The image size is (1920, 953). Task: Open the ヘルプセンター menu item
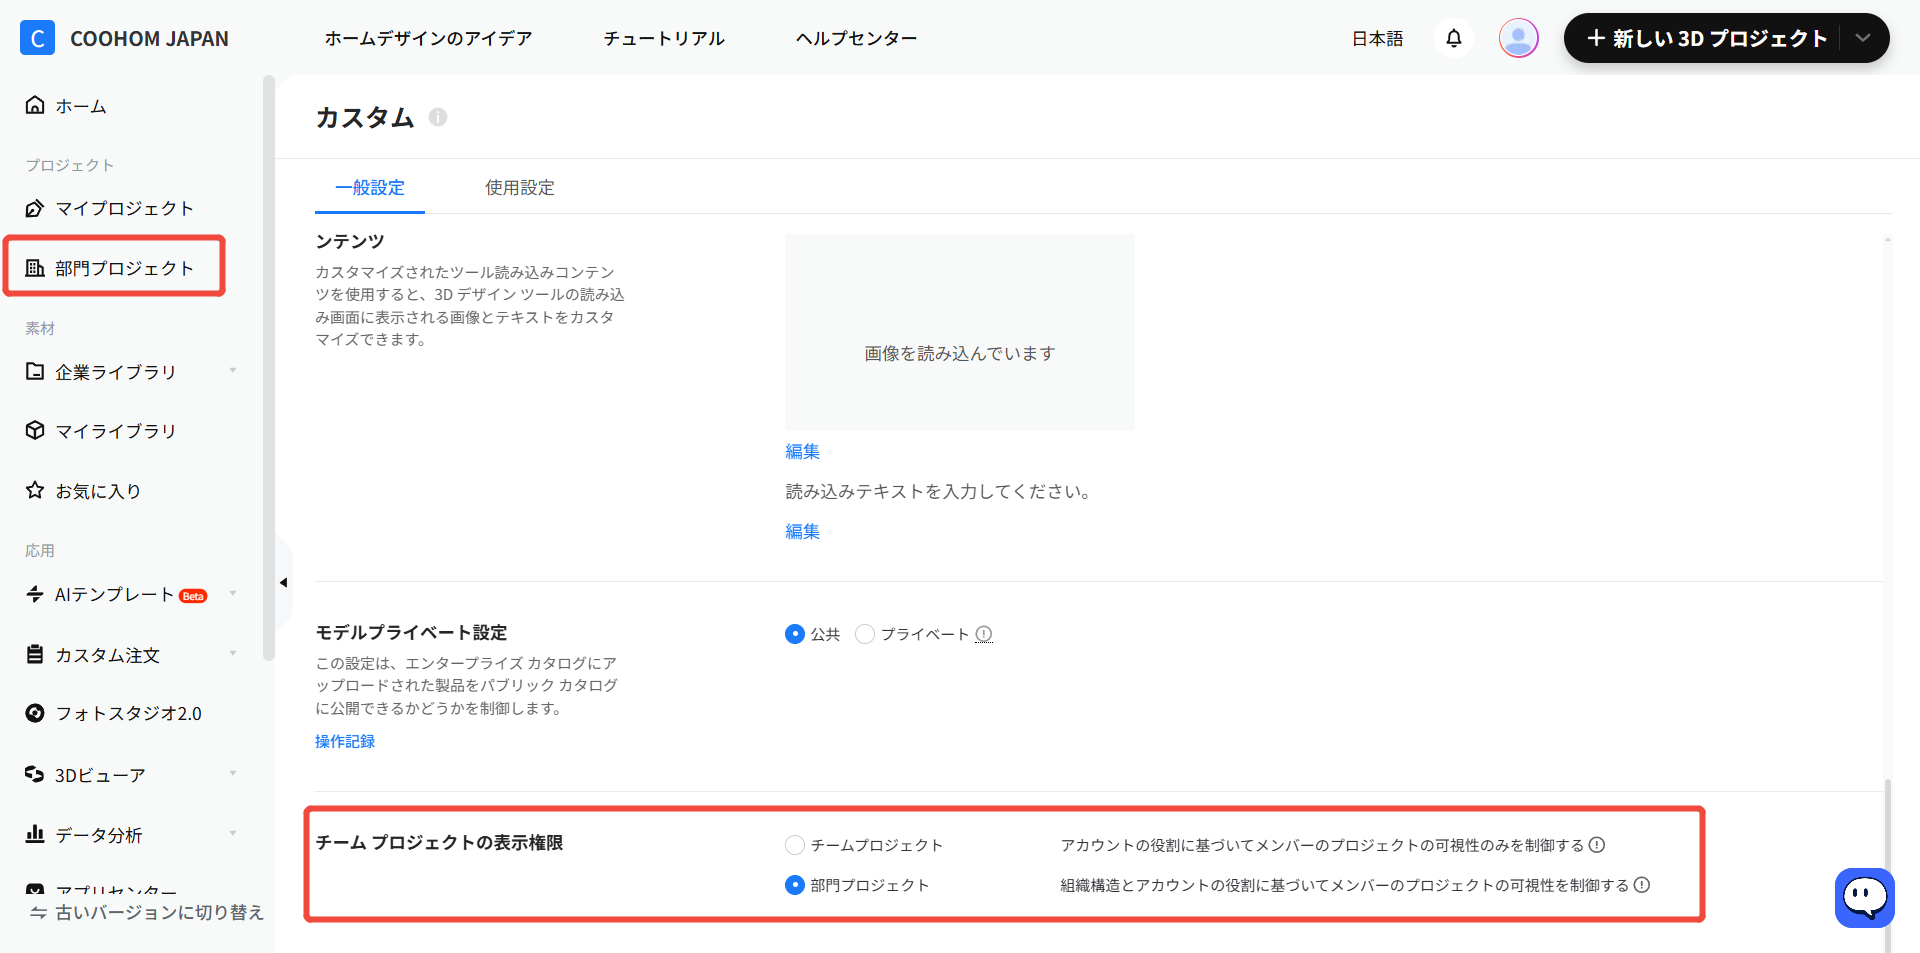(x=856, y=38)
